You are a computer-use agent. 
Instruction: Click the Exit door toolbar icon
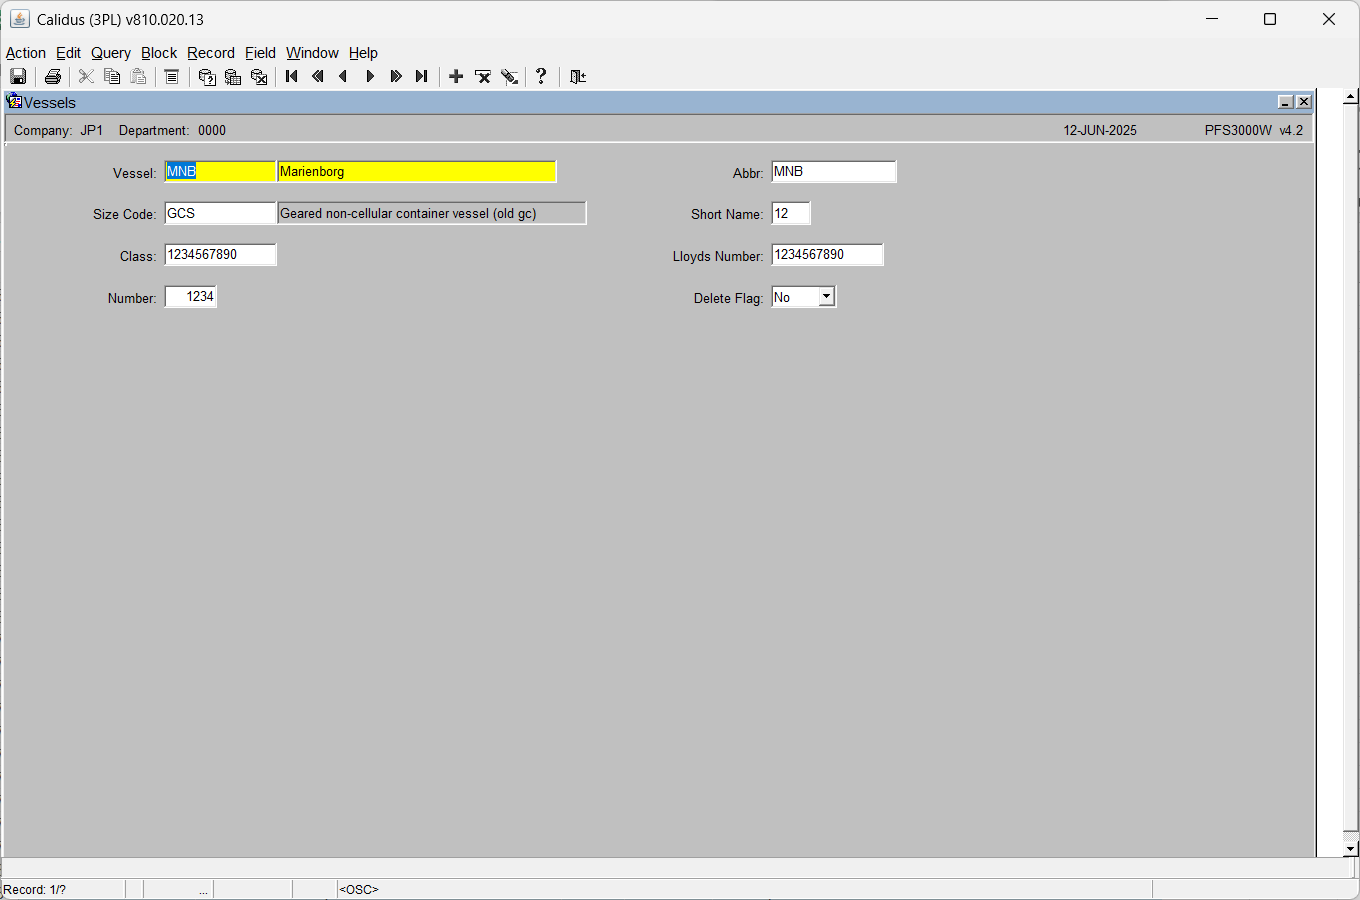(x=577, y=76)
